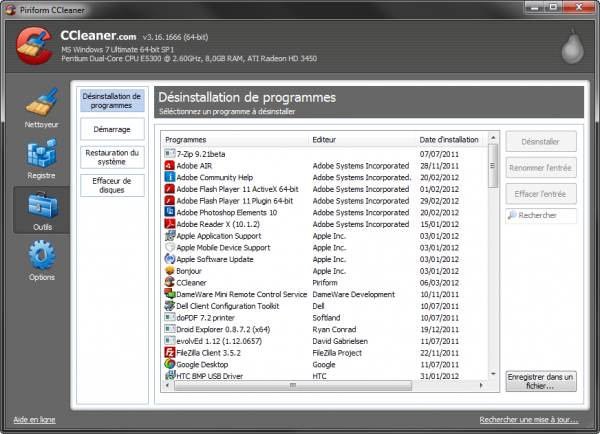Select the Désinstallation de programmes tab
Viewport: 600px width, 434px height.
[x=113, y=100]
